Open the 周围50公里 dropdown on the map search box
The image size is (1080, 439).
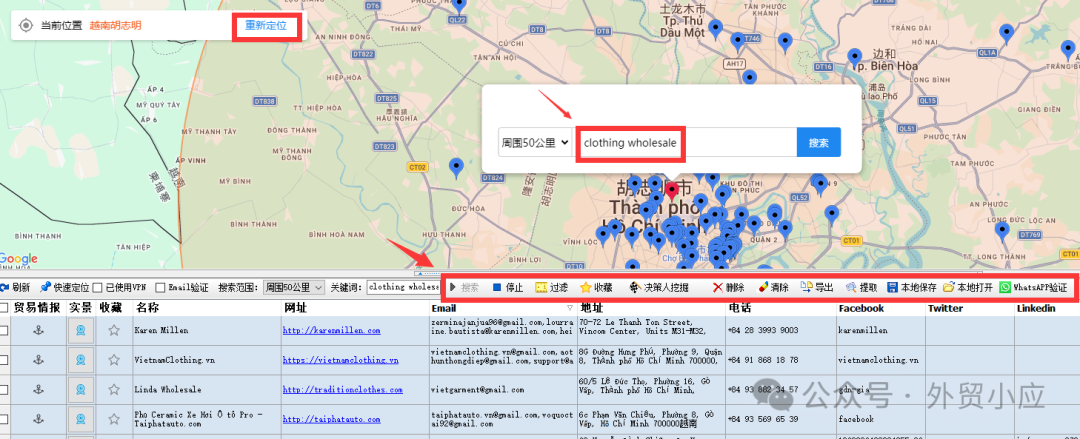coord(535,143)
